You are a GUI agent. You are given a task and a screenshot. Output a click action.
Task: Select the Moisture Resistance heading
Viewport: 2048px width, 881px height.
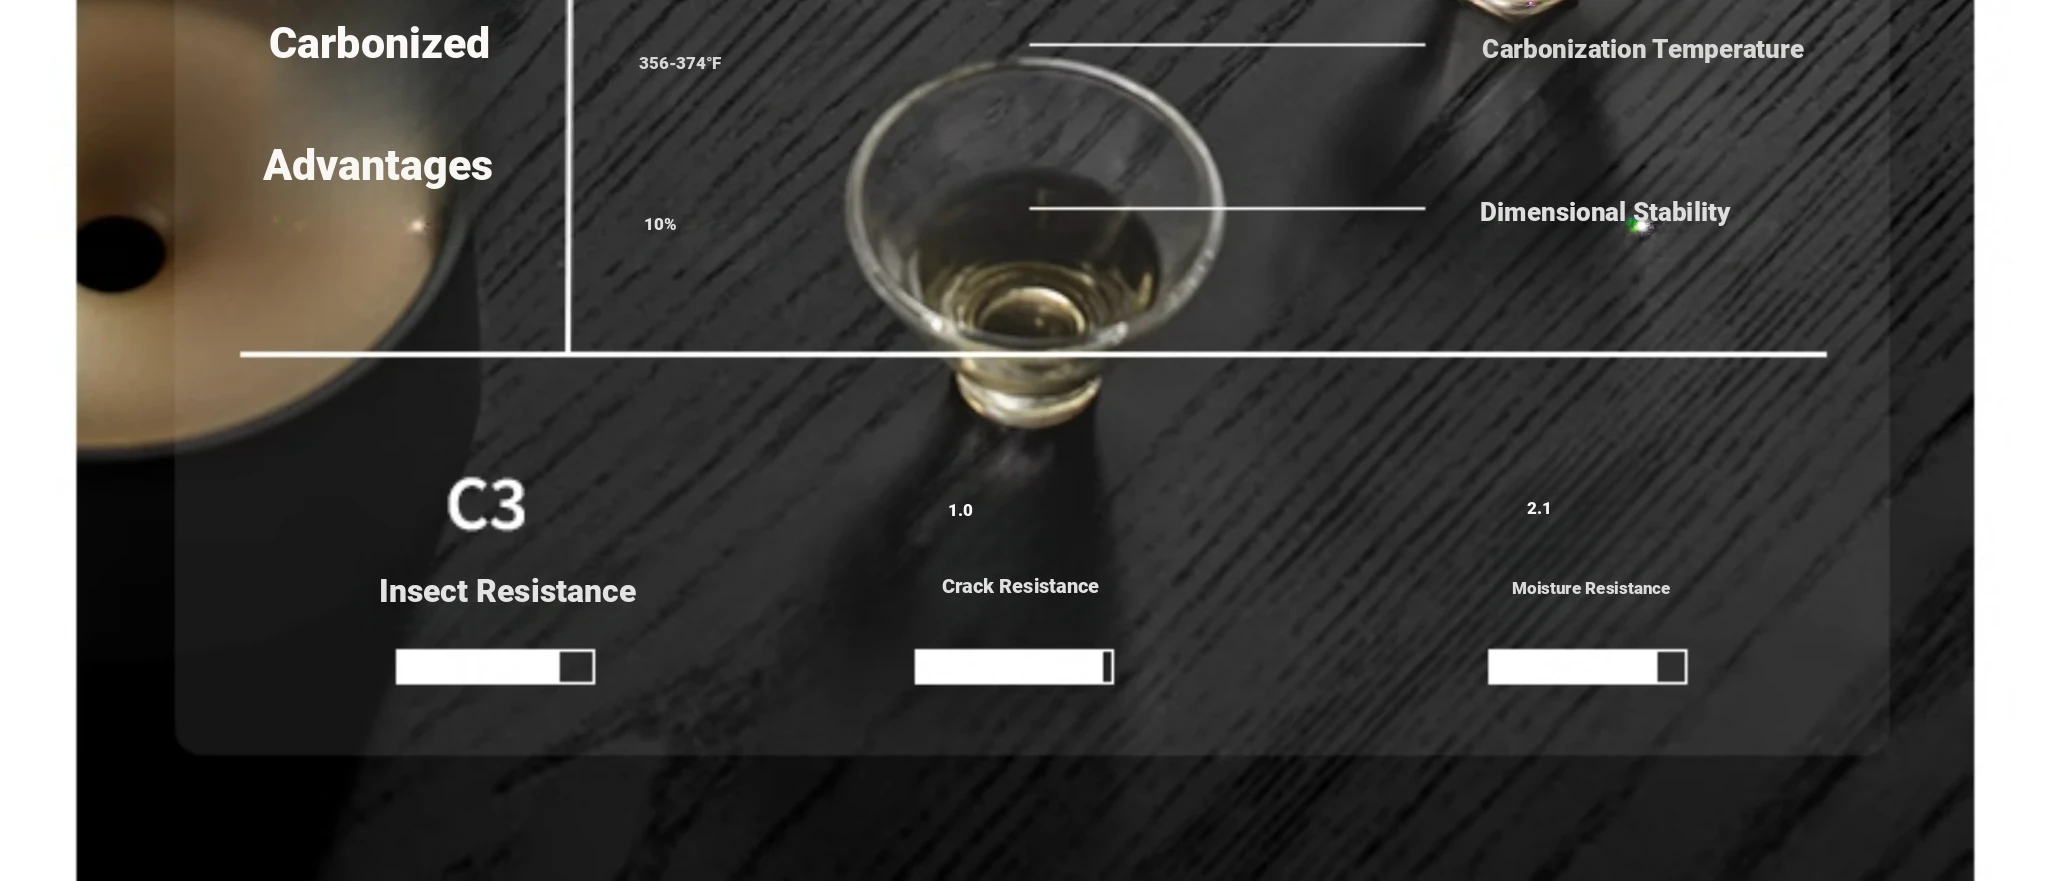pyautogui.click(x=1591, y=589)
